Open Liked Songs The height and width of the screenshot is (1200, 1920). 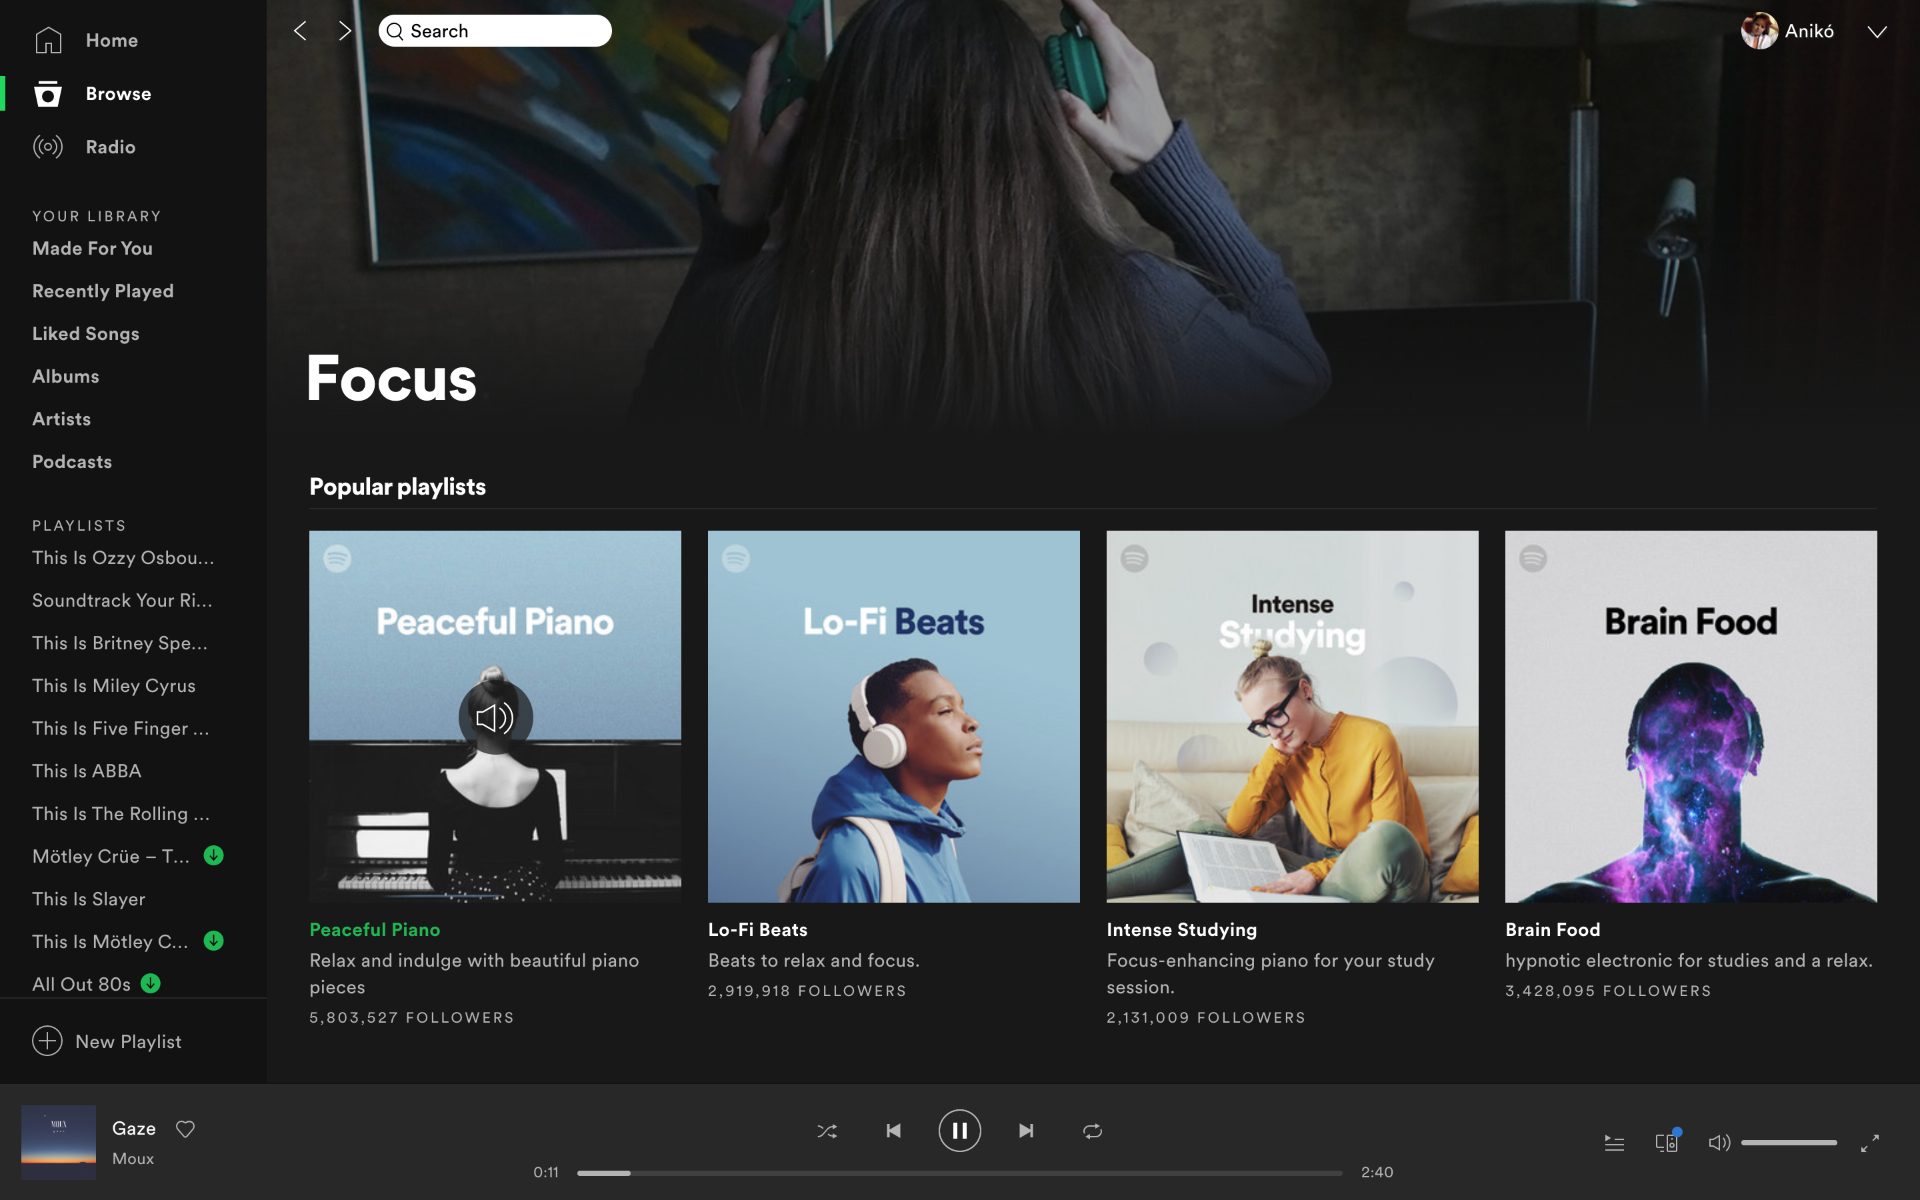pos(86,334)
